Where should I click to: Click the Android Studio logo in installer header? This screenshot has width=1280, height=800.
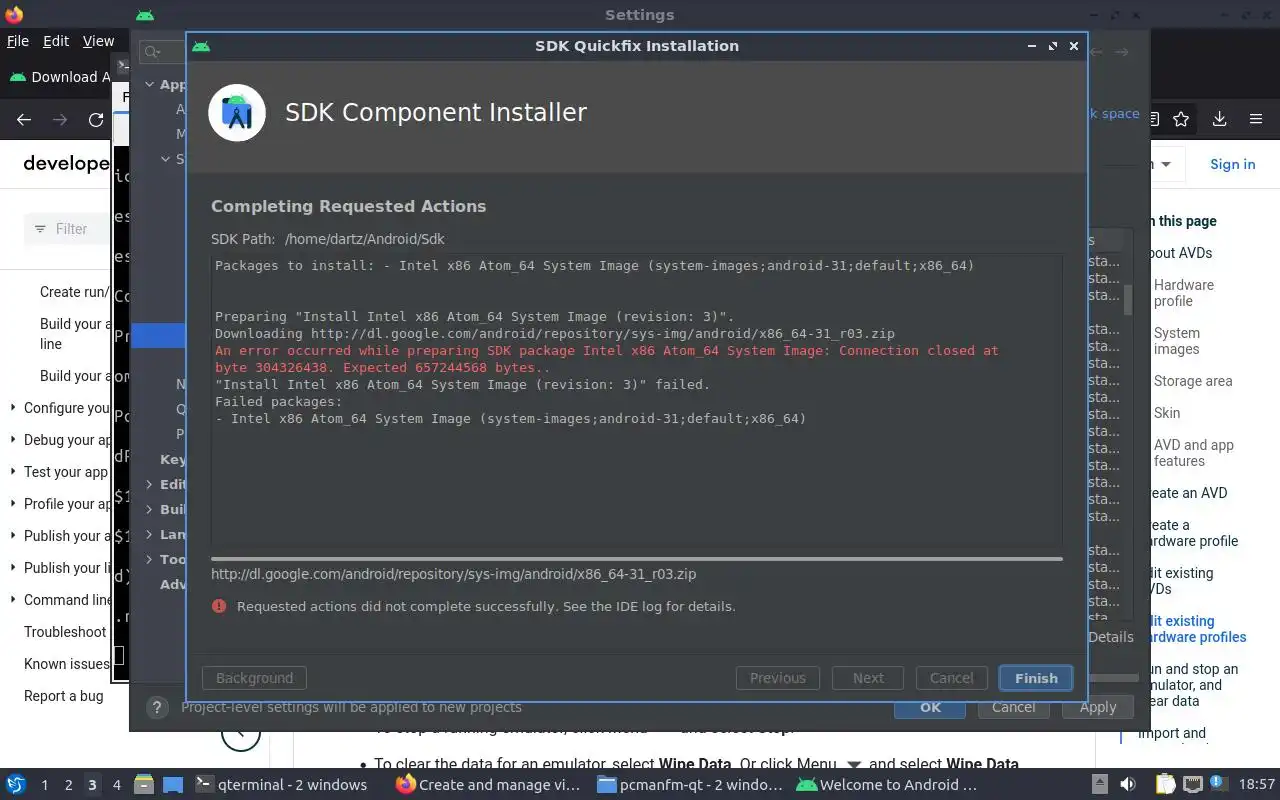(237, 113)
